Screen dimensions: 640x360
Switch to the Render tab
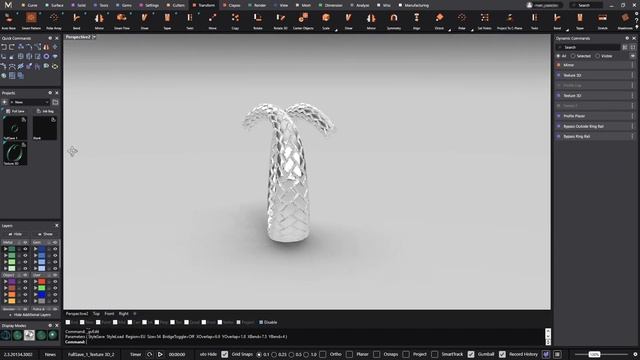[258, 5]
